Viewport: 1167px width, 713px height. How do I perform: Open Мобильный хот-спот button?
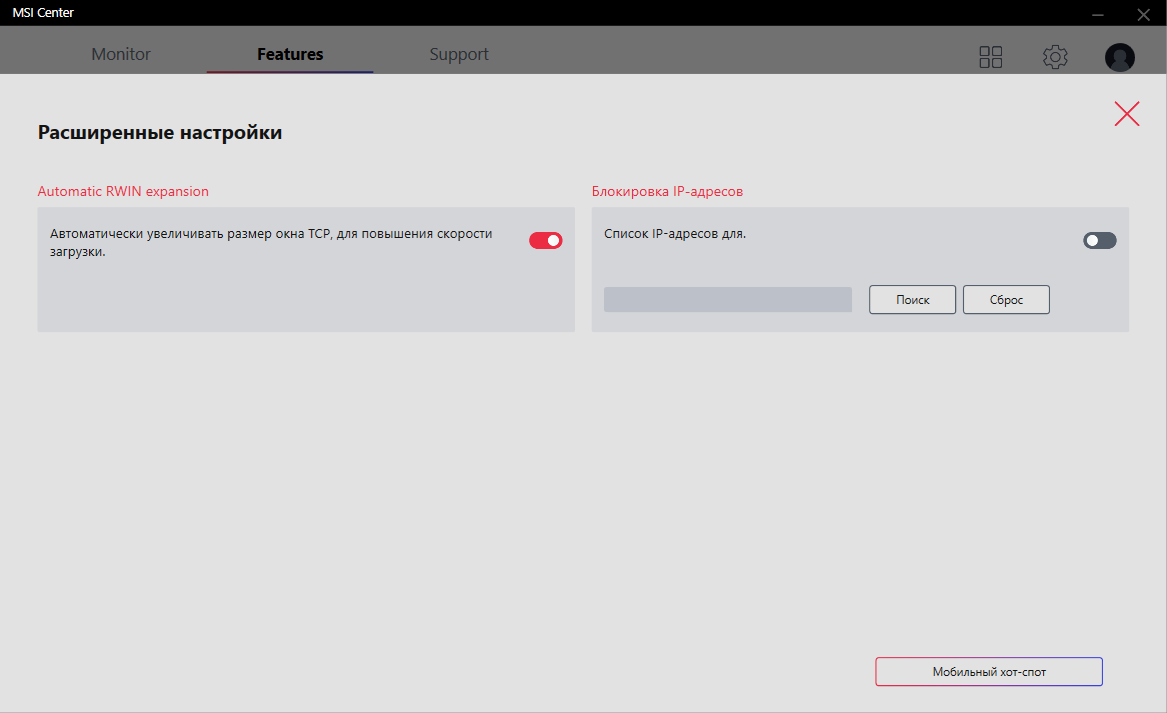coord(988,671)
